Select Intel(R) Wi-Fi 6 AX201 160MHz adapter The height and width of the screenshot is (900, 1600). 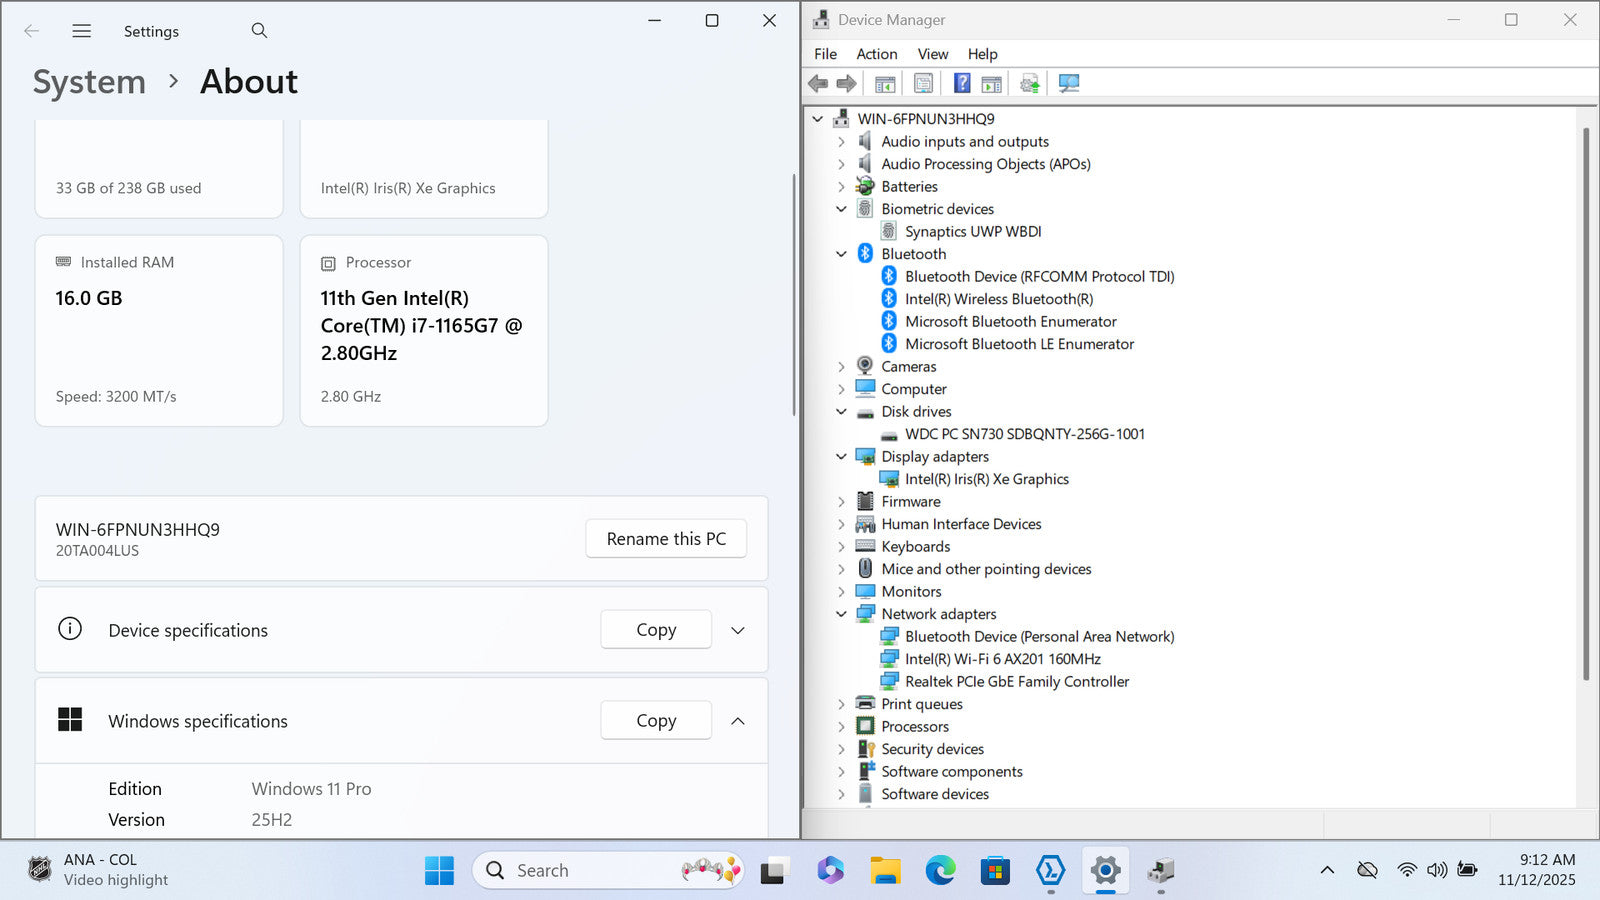coord(1002,659)
